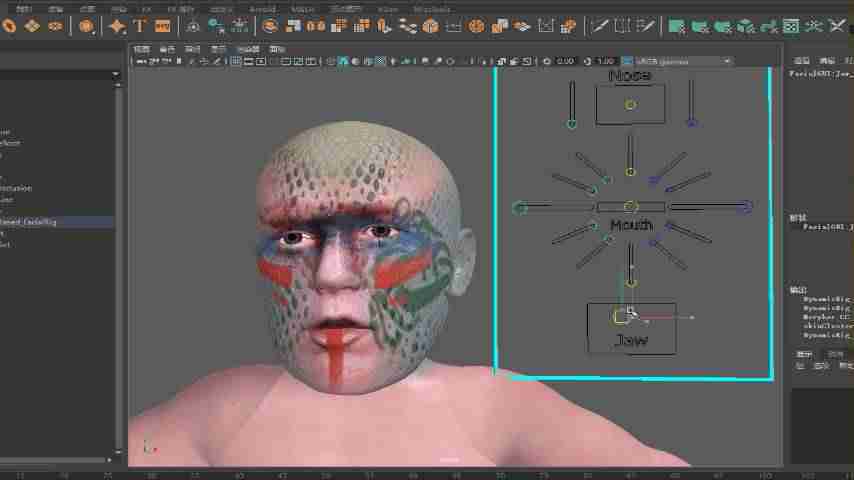The image size is (854, 480).
Task: Select the blue slider handle right of Nose box
Action: coord(692,123)
